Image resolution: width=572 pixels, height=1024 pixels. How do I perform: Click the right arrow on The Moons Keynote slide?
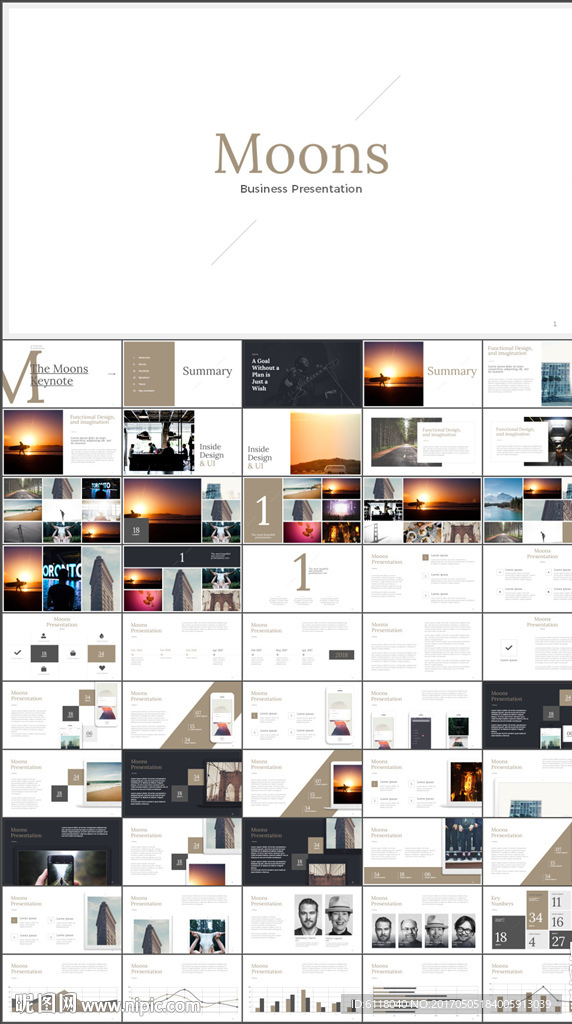[112, 374]
